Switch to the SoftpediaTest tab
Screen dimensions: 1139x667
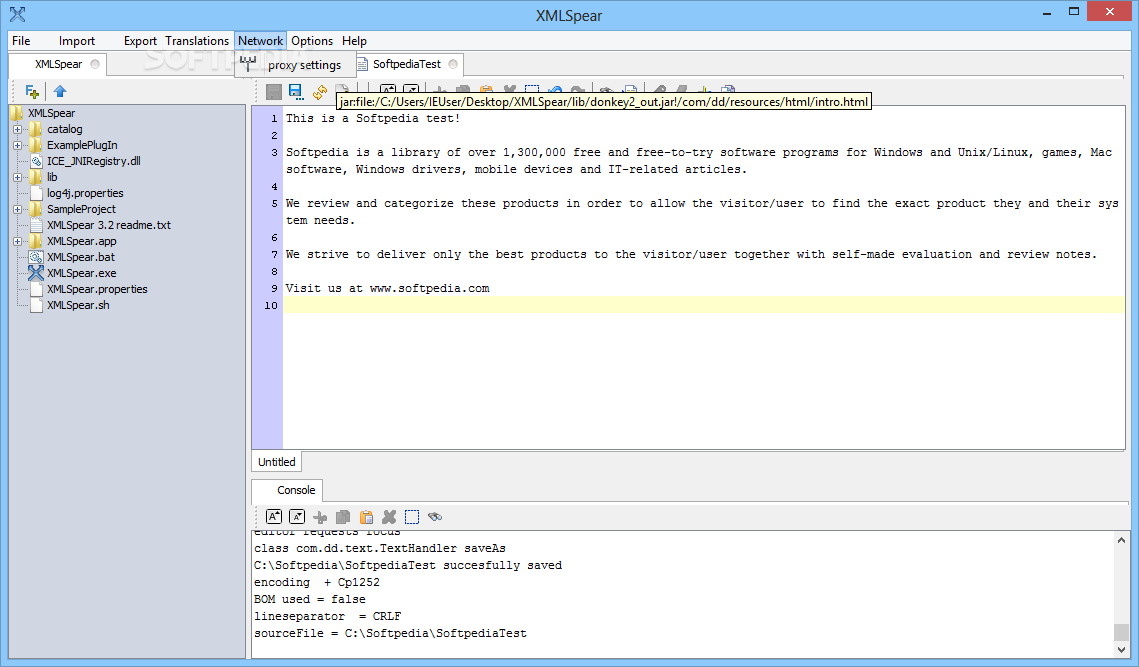pyautogui.click(x=407, y=64)
